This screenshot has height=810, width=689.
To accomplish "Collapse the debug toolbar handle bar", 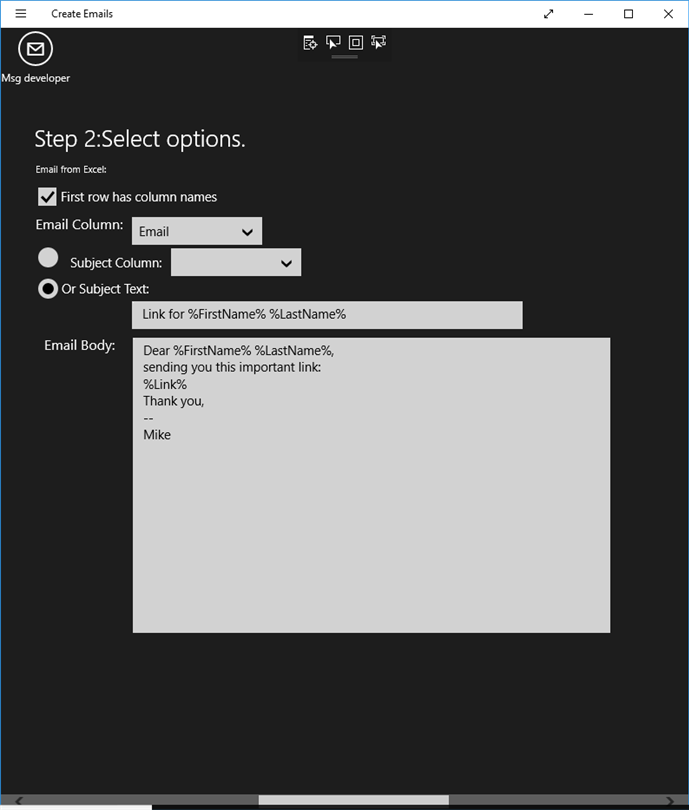I will coord(344,57).
